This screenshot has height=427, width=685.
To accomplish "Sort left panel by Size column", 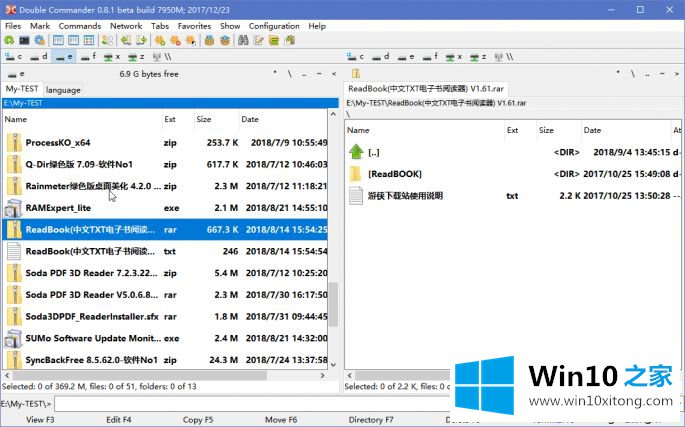I will 216,119.
